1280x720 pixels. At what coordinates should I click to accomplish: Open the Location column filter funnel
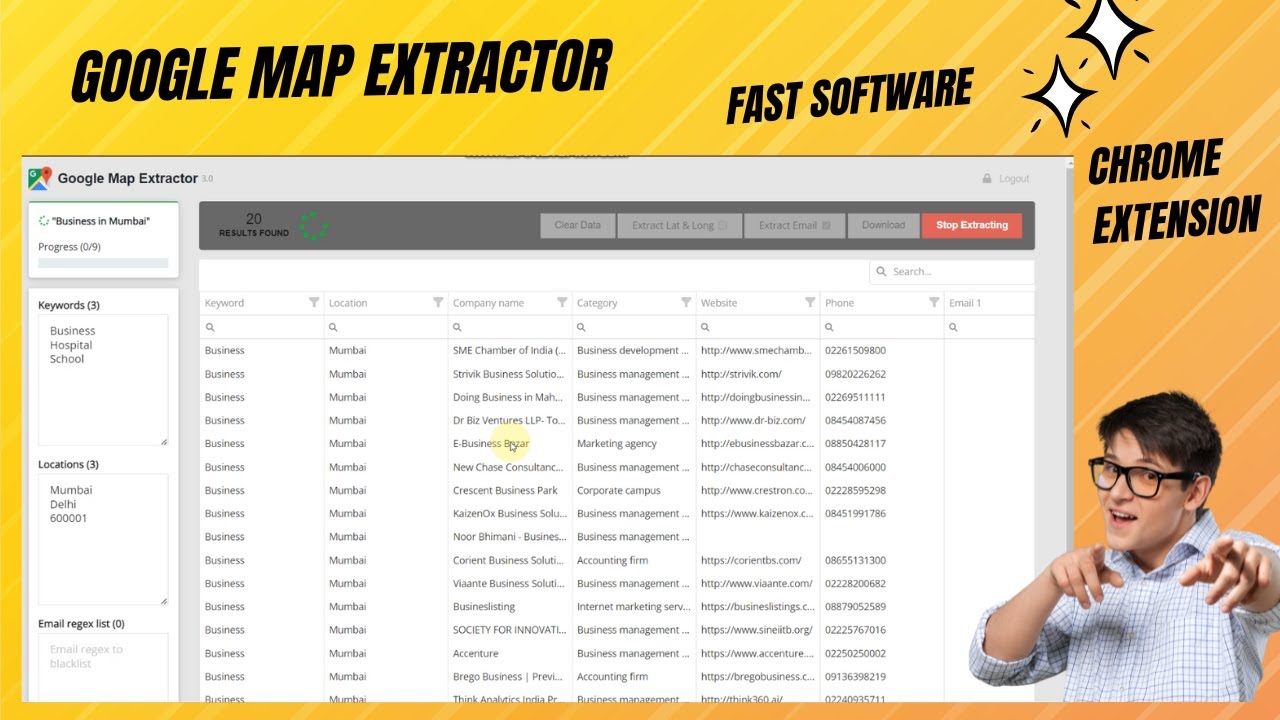(x=438, y=303)
